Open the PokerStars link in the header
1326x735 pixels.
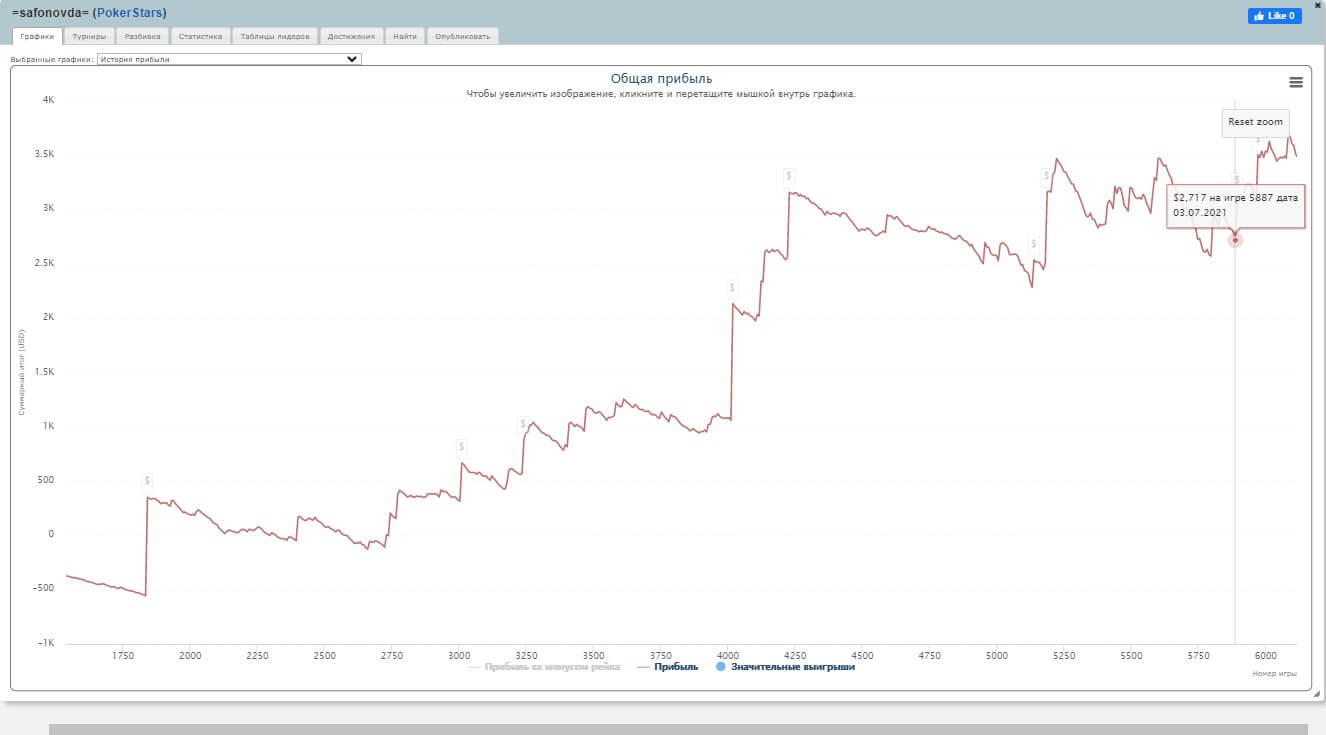129,12
